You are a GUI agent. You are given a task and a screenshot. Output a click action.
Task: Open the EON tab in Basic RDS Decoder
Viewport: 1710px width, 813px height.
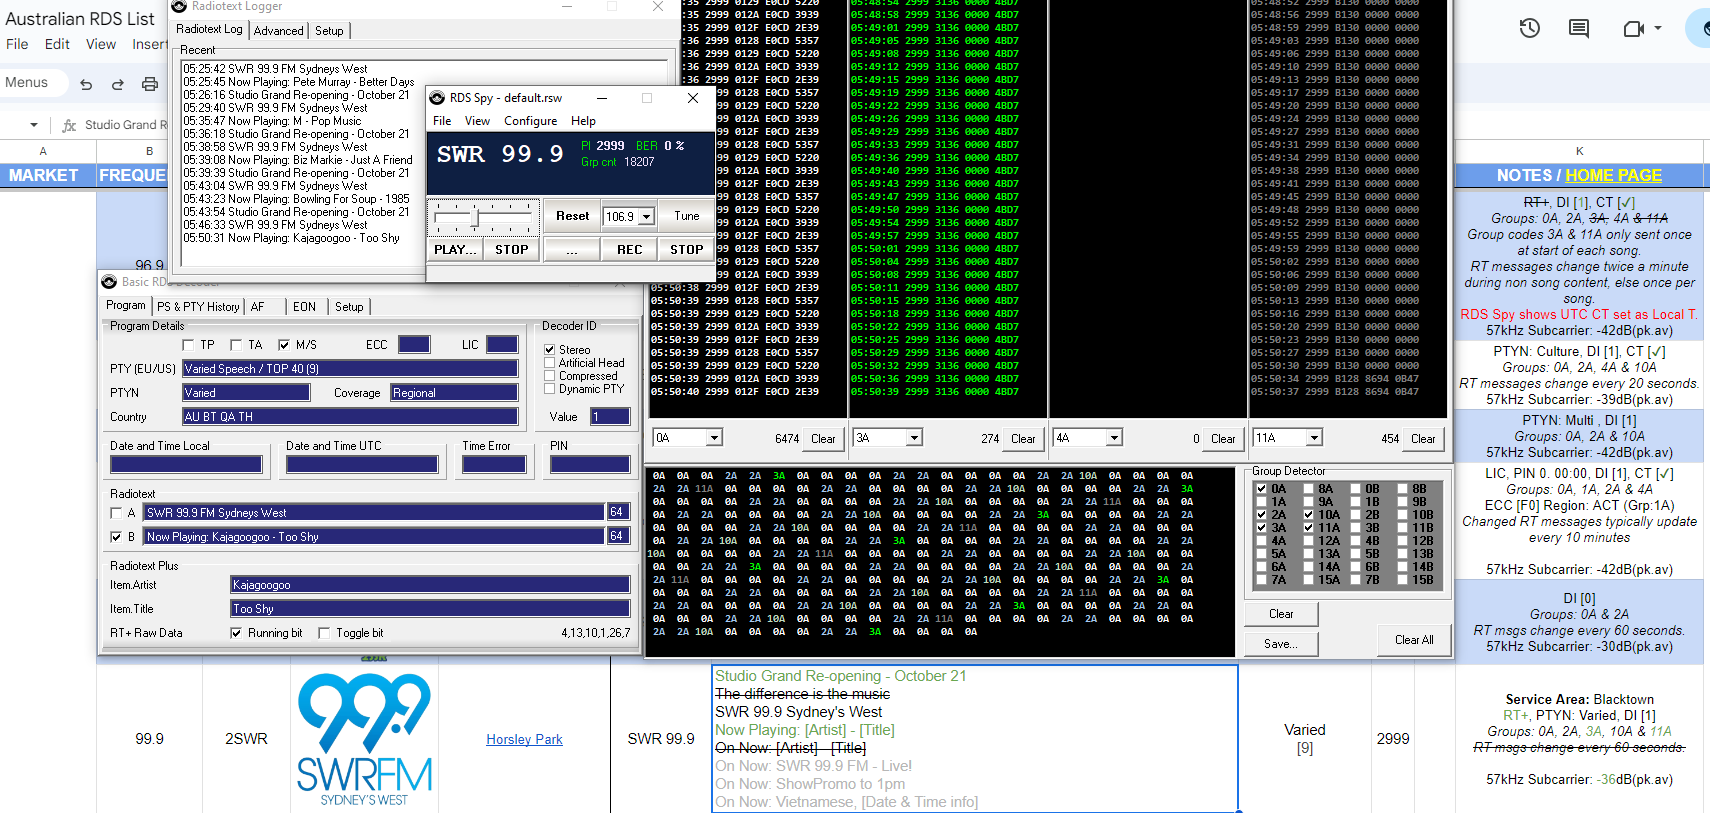pyautogui.click(x=305, y=307)
